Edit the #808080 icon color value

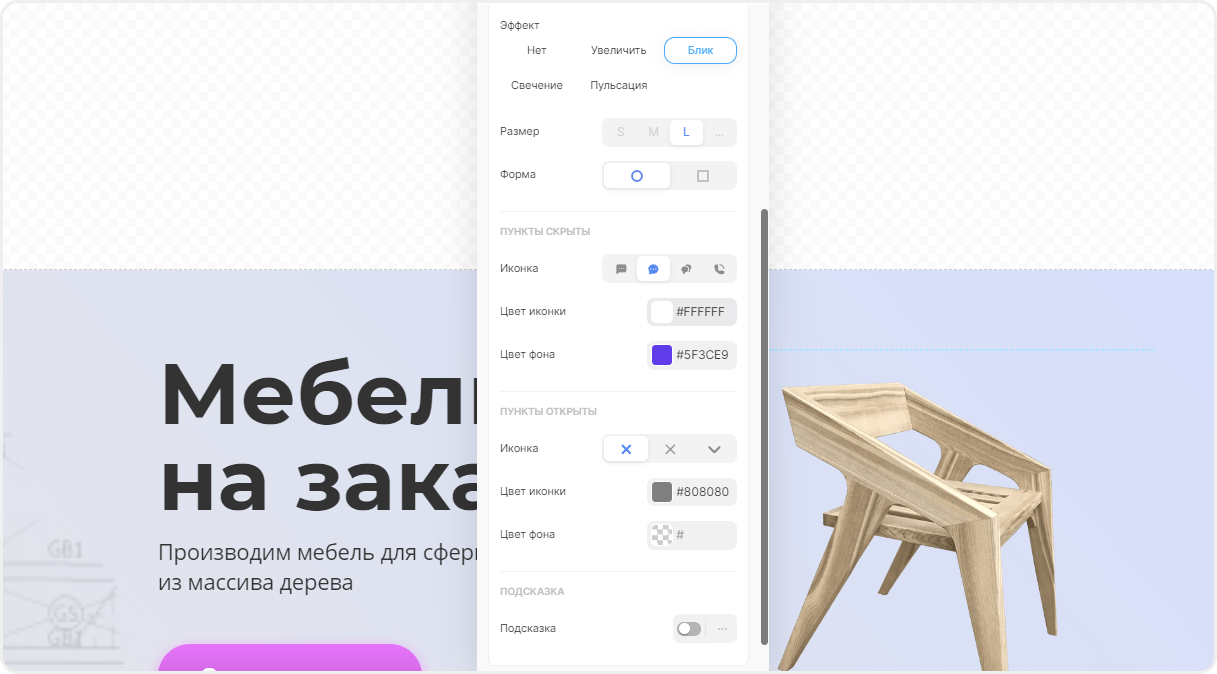click(702, 492)
